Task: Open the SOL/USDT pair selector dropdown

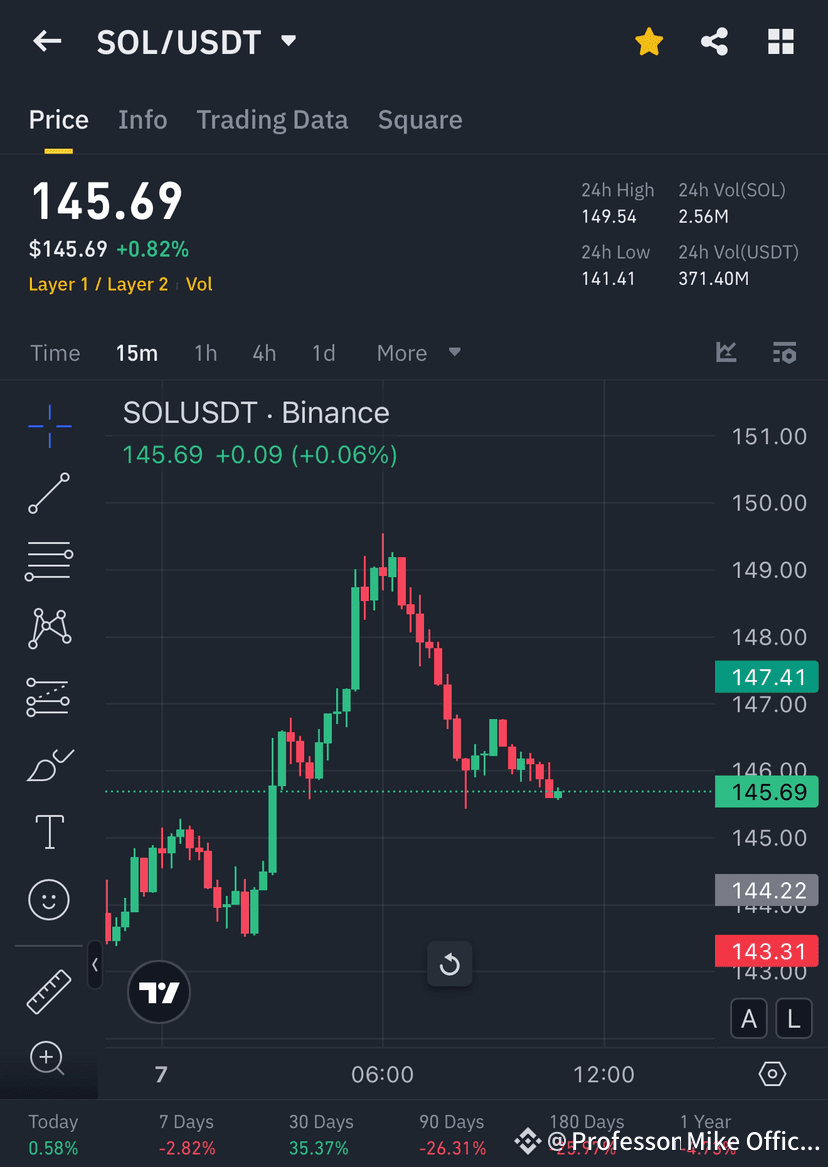Action: click(288, 42)
